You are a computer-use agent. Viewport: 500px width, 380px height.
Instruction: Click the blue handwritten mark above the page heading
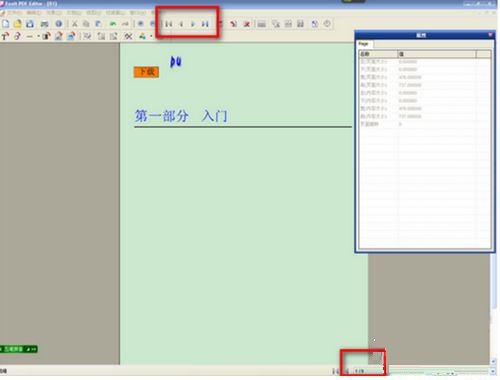click(x=176, y=62)
